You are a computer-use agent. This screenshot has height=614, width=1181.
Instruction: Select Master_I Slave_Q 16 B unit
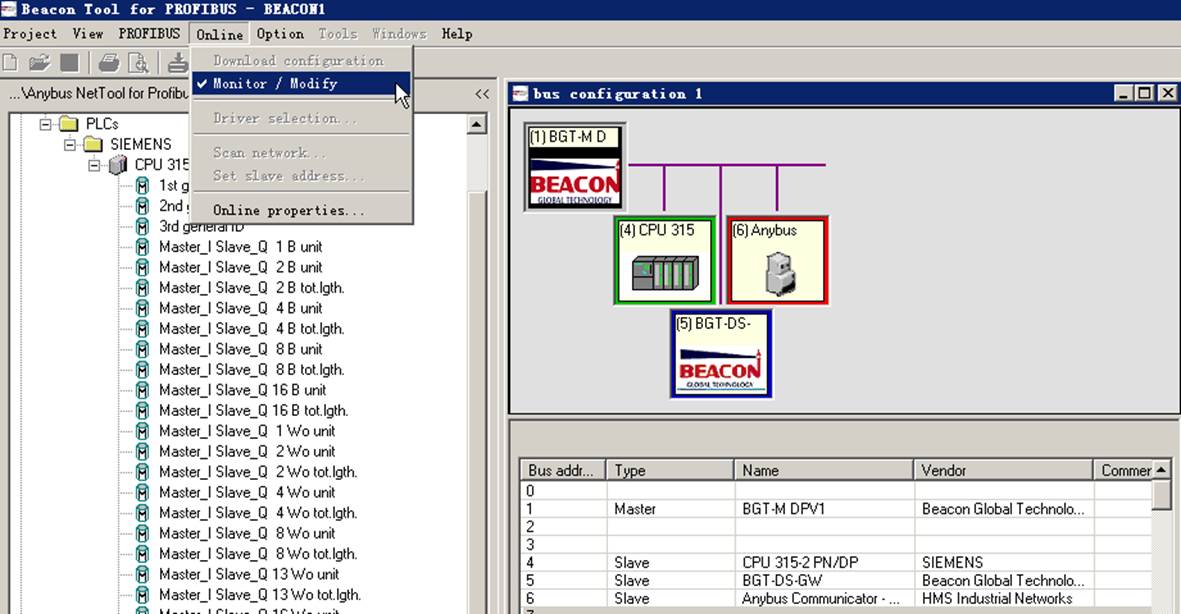click(242, 390)
